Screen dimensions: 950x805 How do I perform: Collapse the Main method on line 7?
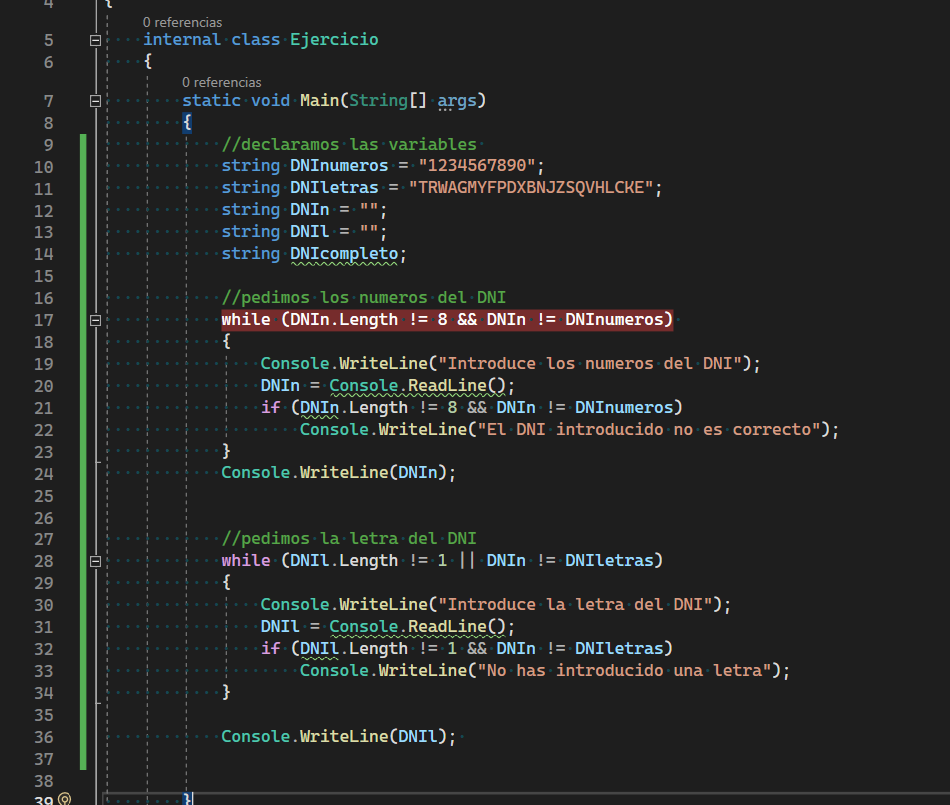95,101
